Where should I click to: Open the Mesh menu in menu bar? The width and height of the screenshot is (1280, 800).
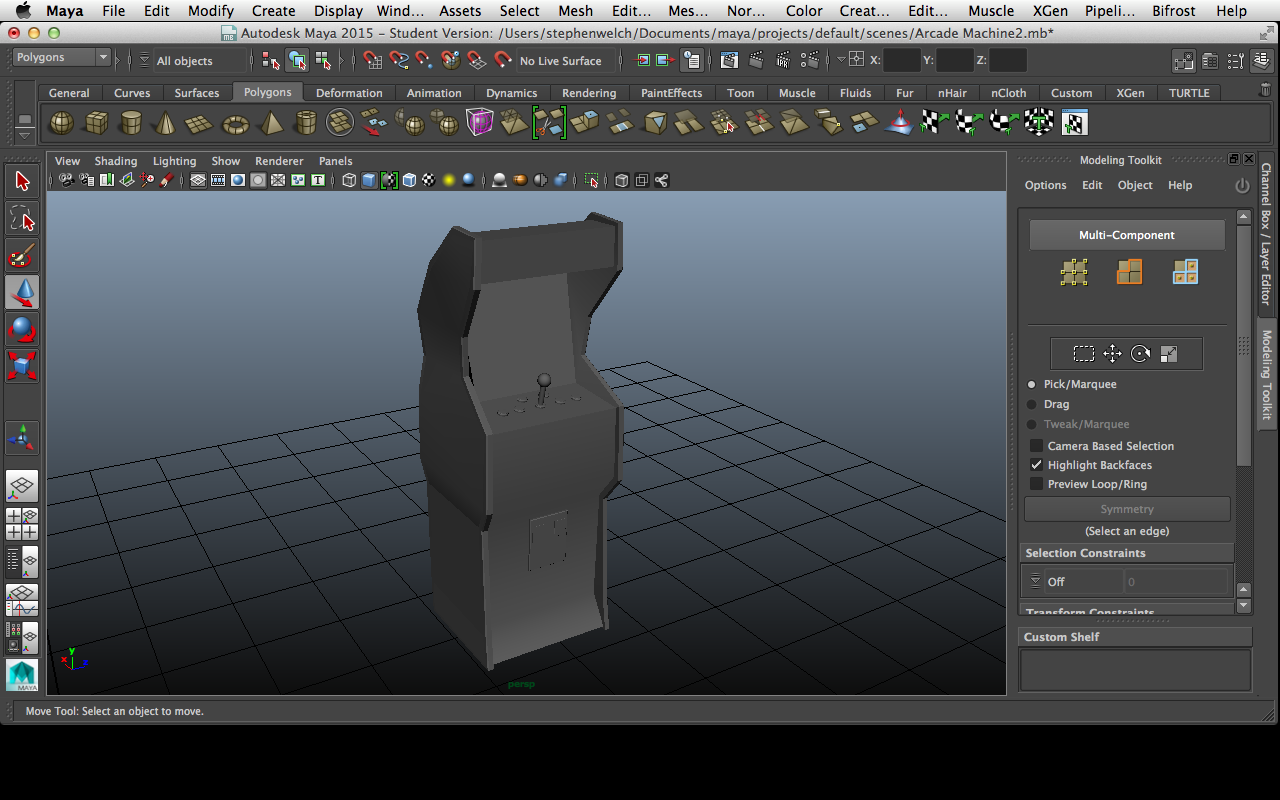[575, 11]
